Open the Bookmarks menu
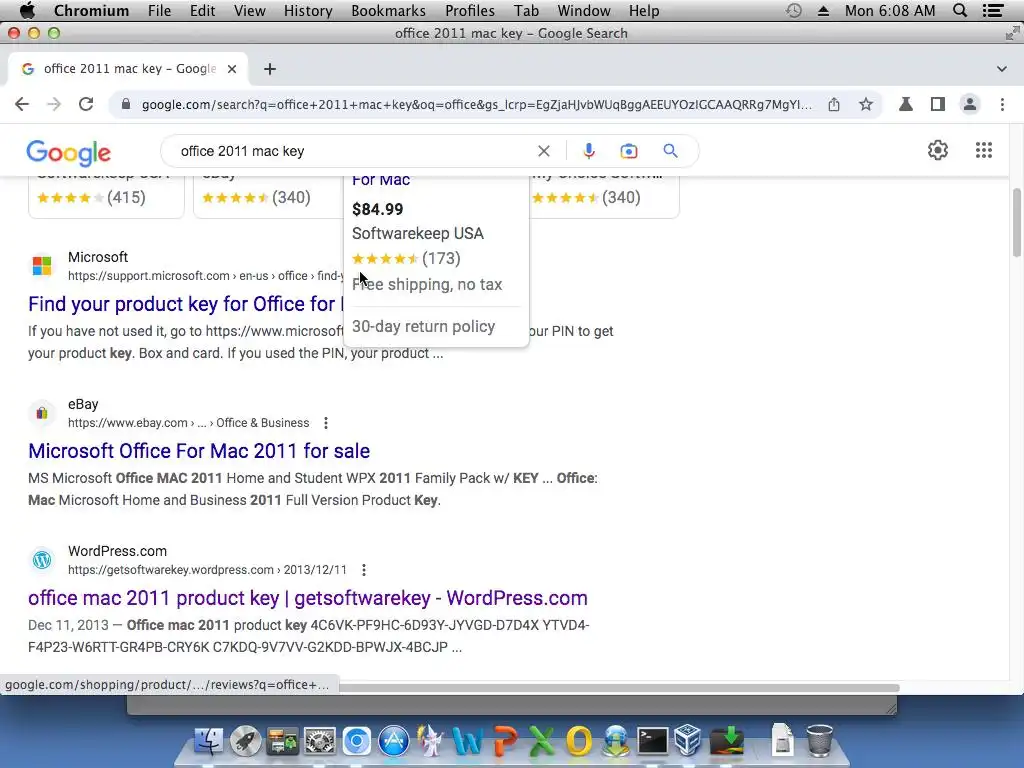Screen dimensions: 1024x768 pyautogui.click(x=389, y=10)
